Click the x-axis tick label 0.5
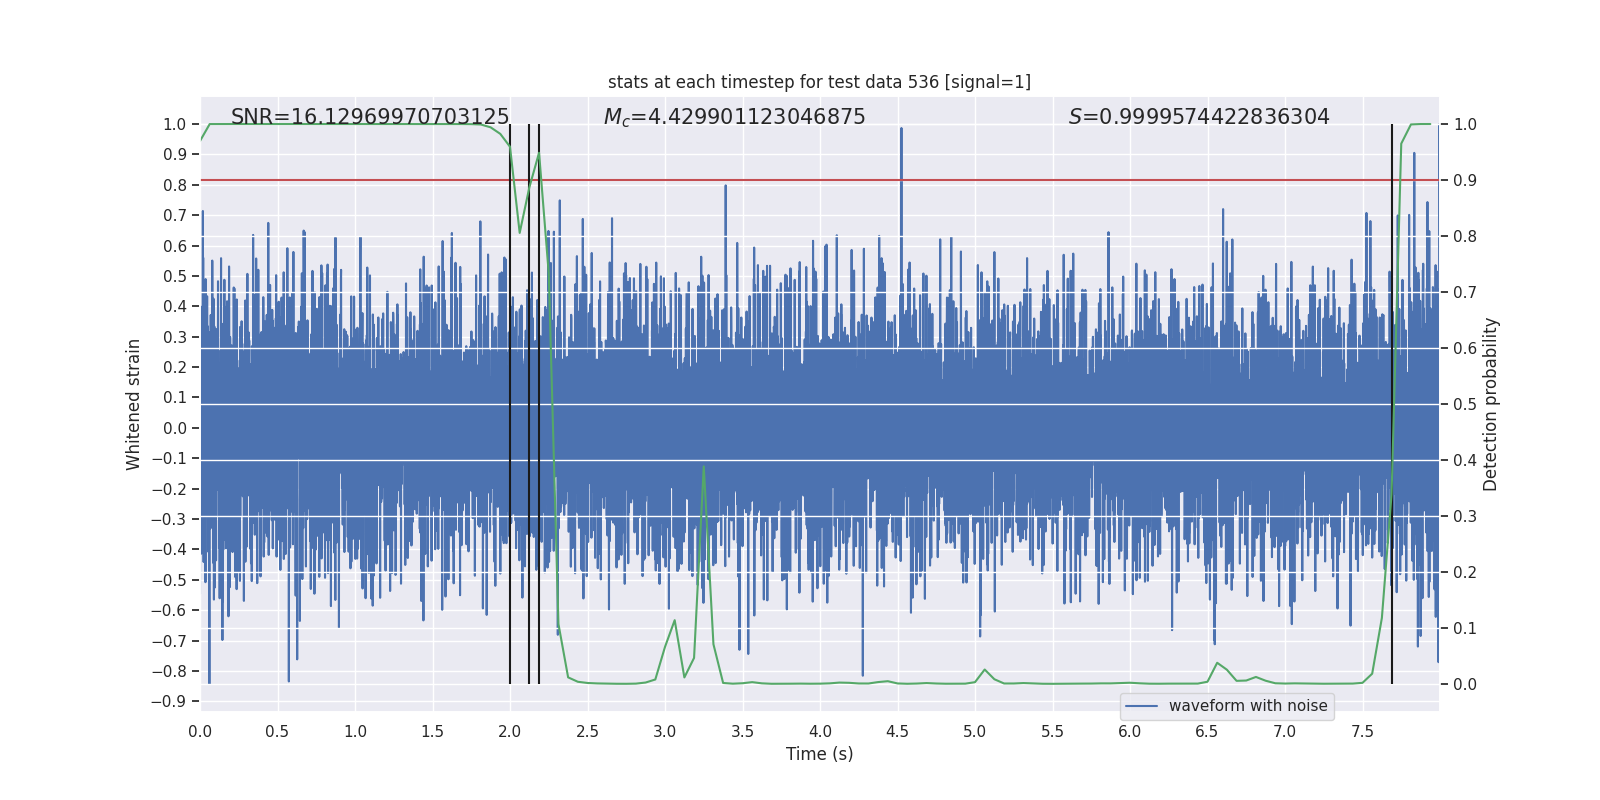Screen dimensions: 1600x800 278,732
